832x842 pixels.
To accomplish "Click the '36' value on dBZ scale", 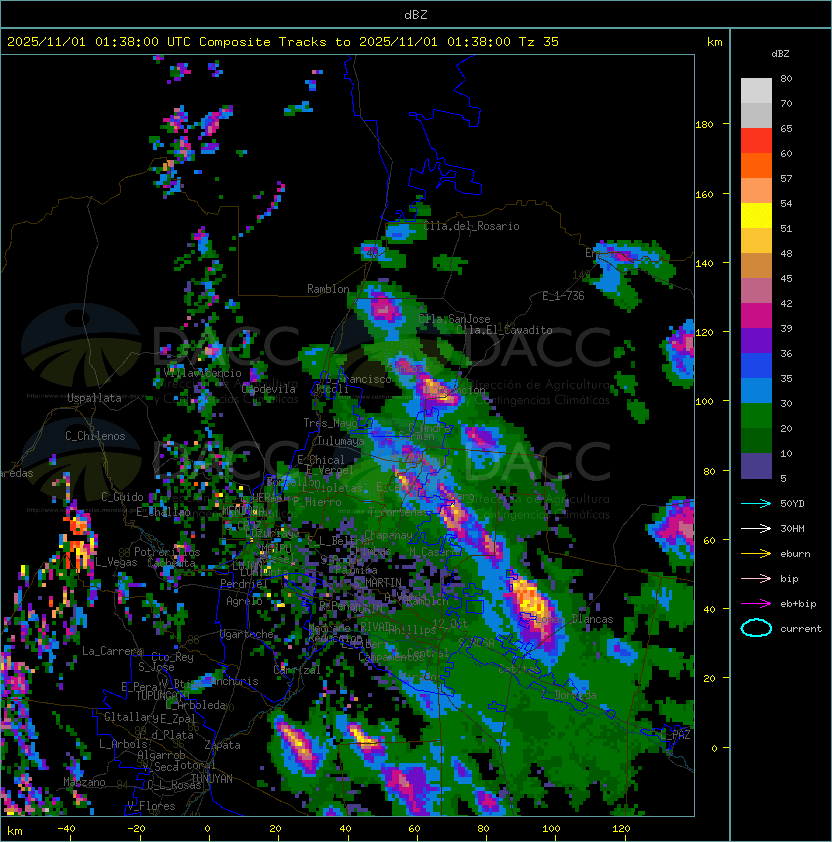I will [786, 353].
